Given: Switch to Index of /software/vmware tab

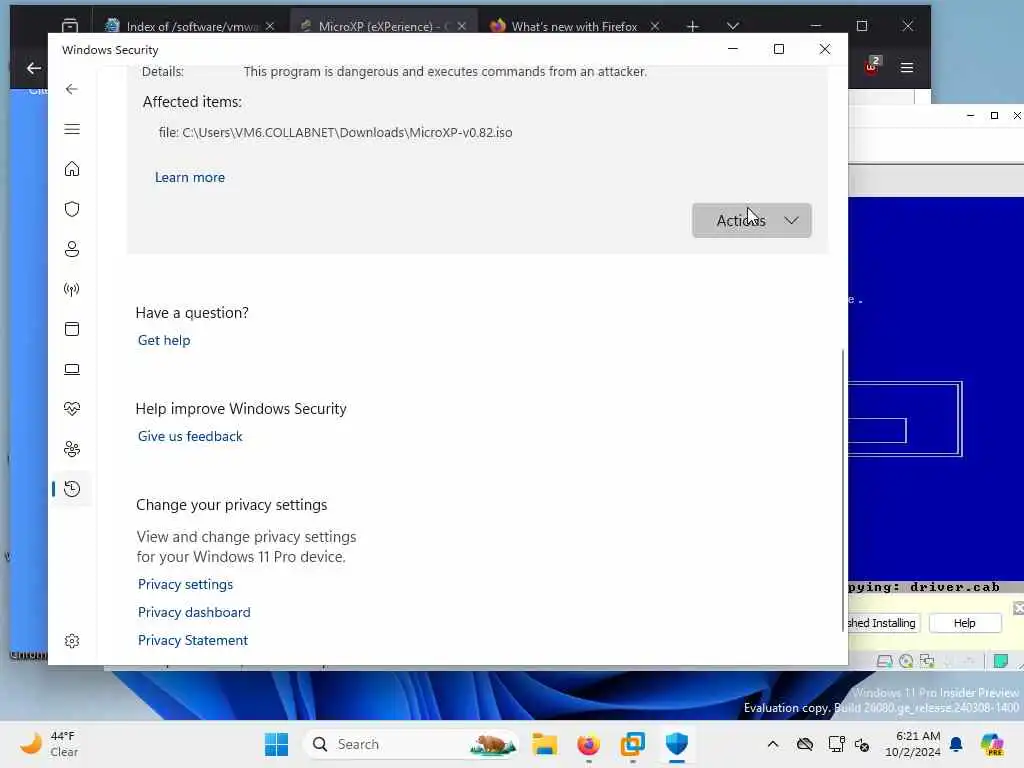Looking at the screenshot, I should (193, 26).
